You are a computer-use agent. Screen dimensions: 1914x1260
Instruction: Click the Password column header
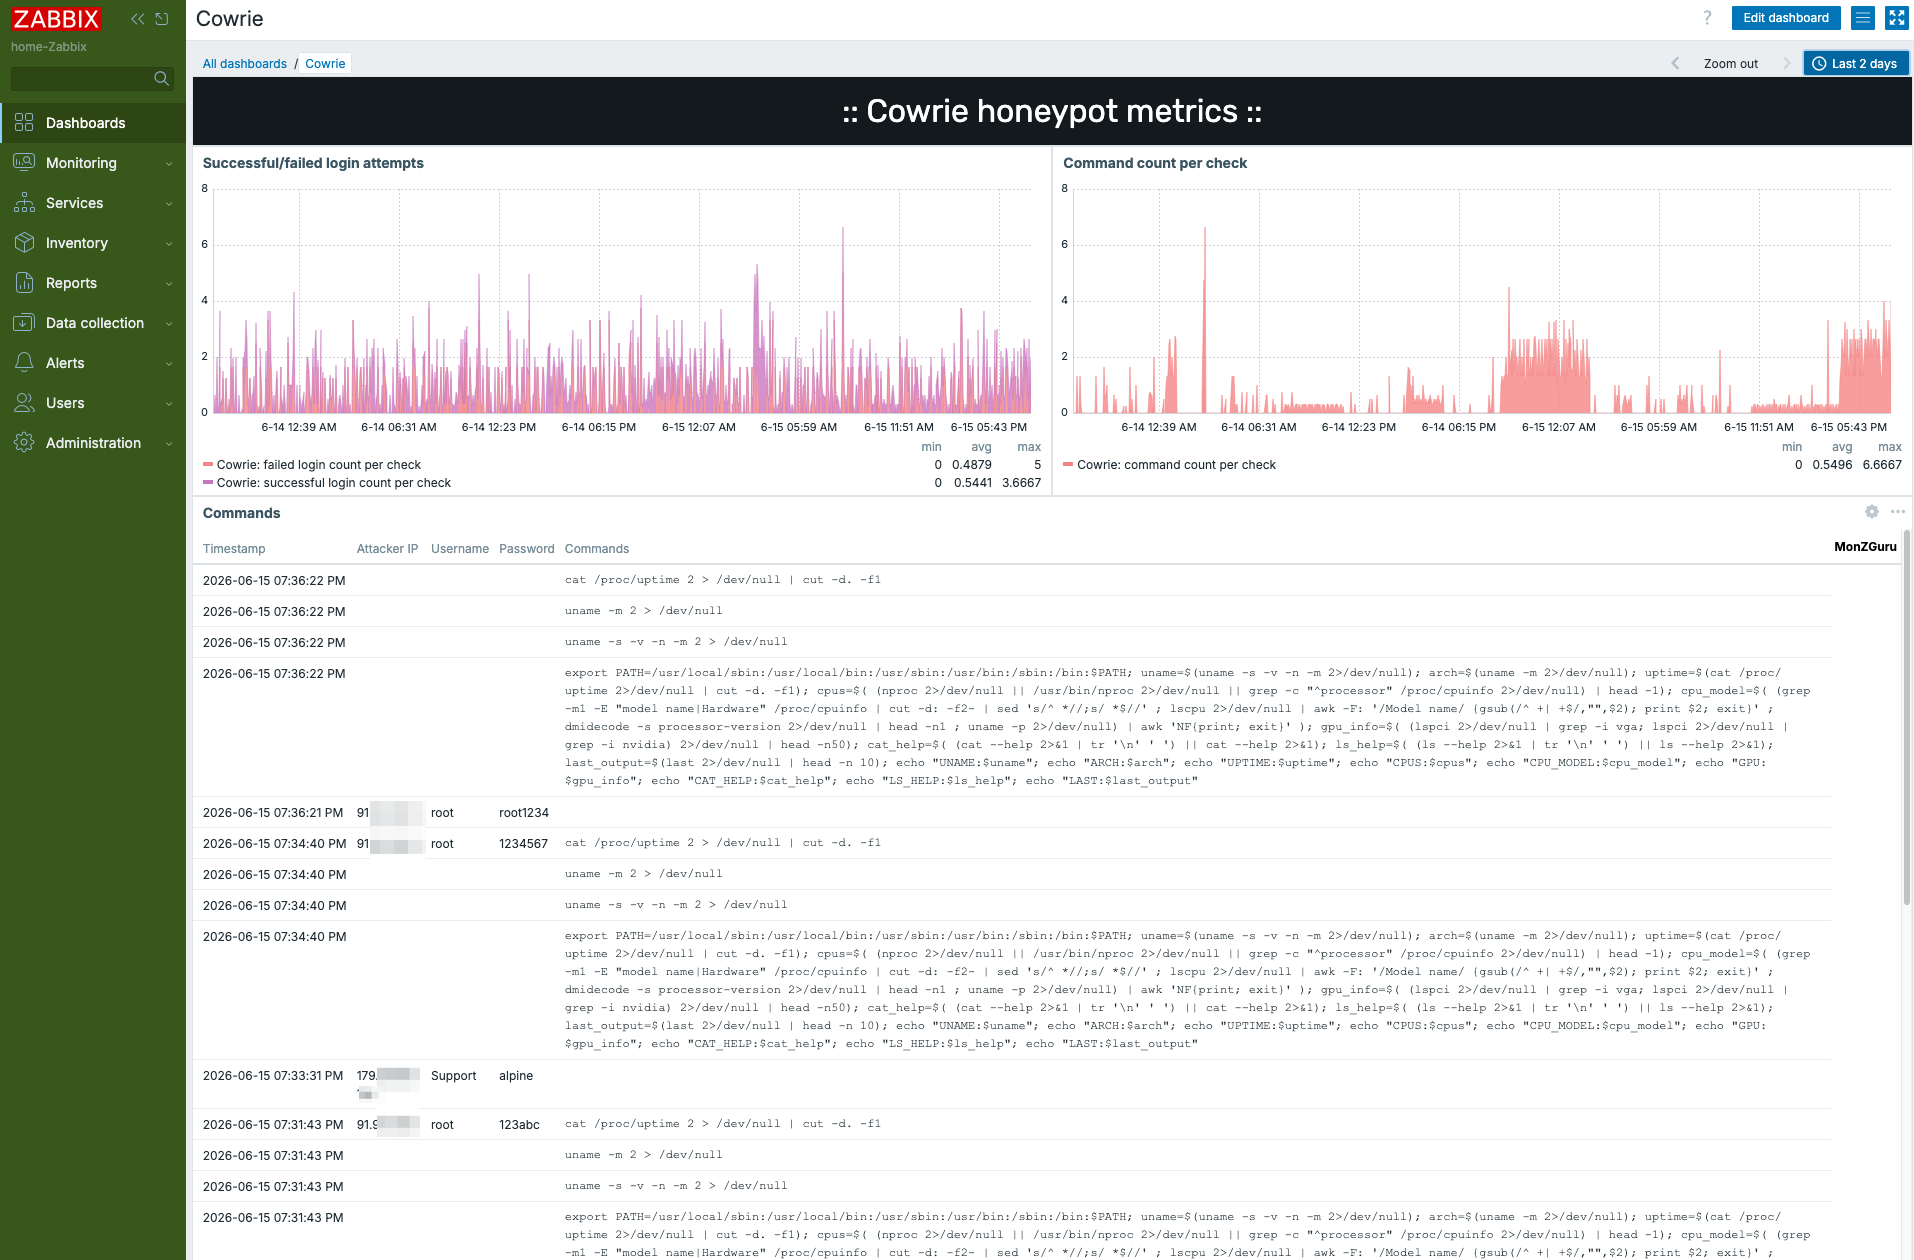click(527, 549)
